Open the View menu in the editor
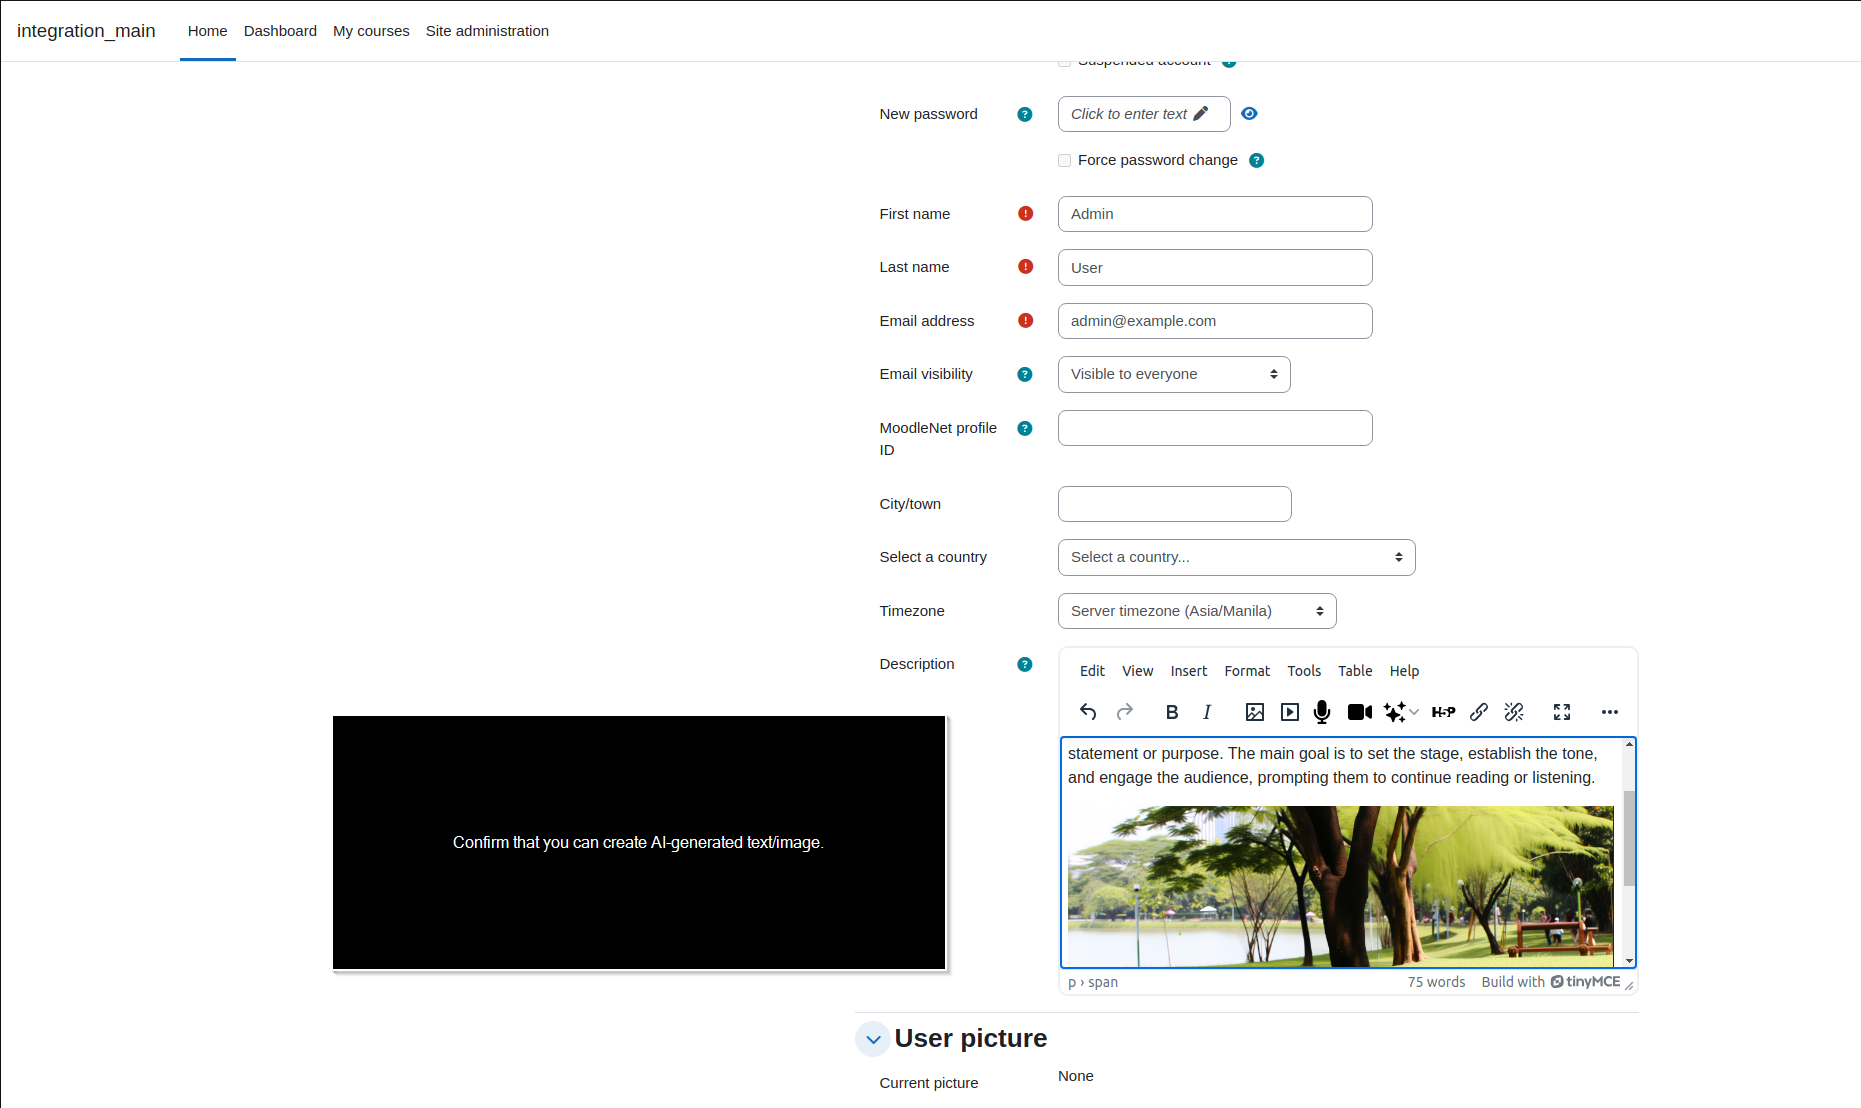This screenshot has width=1861, height=1108. tap(1137, 671)
